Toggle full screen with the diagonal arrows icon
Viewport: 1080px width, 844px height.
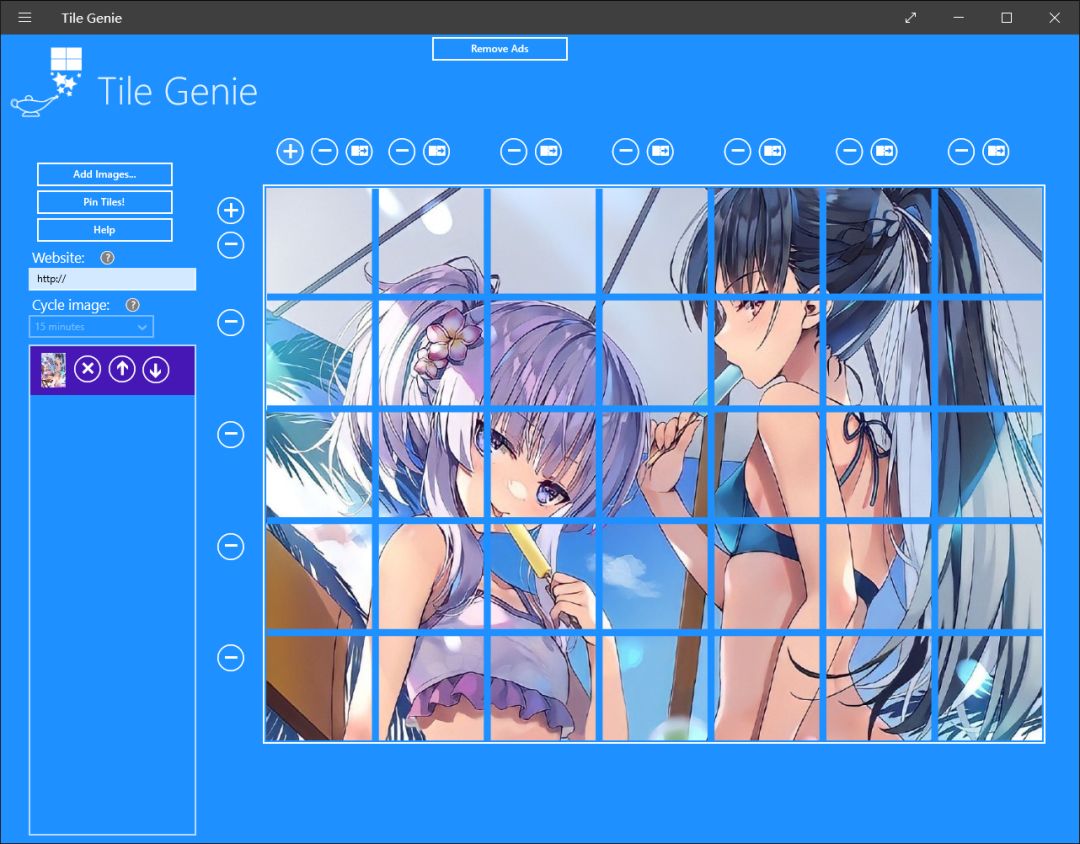pos(911,18)
